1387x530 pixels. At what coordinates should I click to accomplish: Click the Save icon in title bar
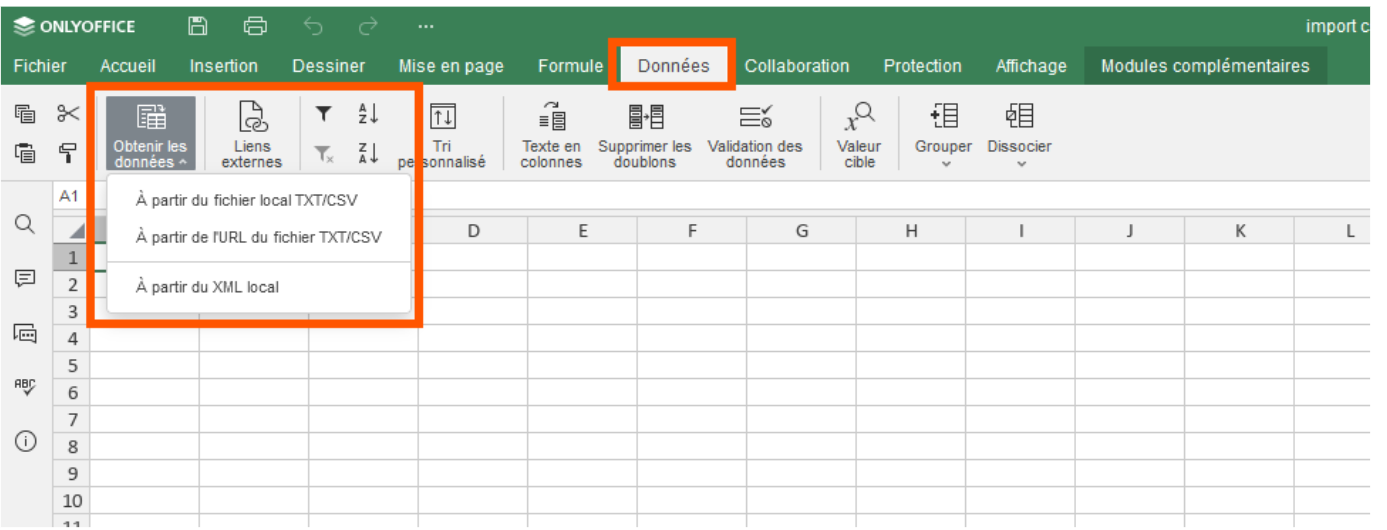[x=198, y=27]
